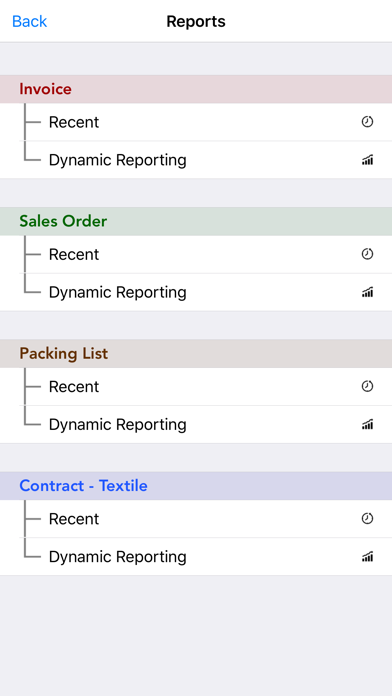Open the Invoice section header
The image size is (392, 696).
[x=196, y=89]
